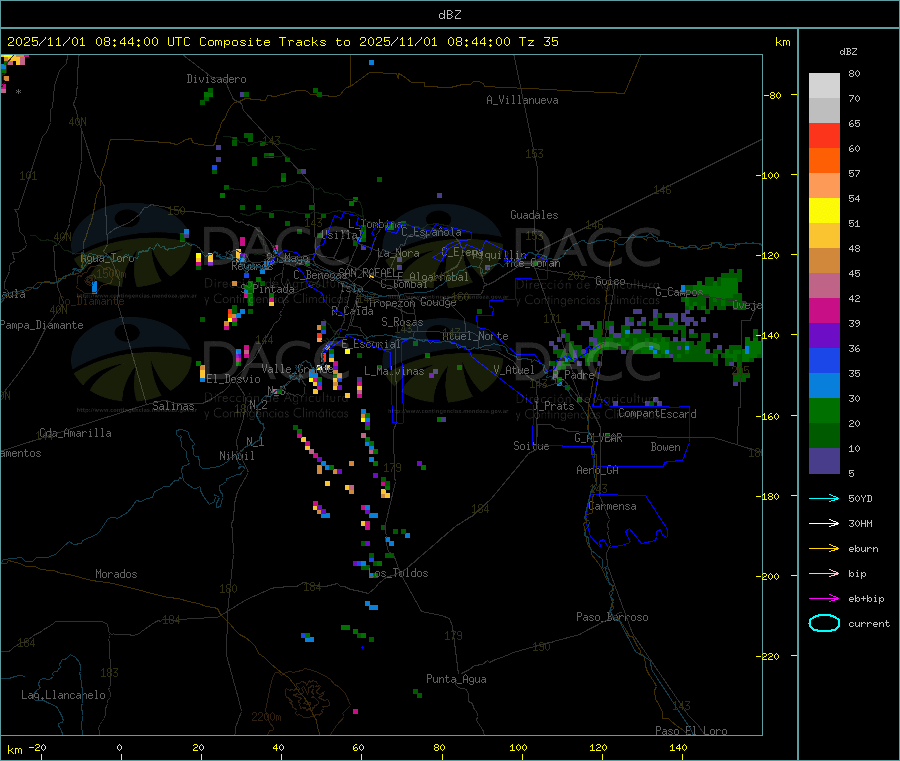Click the A_Villanueva map label
The width and height of the screenshot is (900, 761).
[x=522, y=100]
